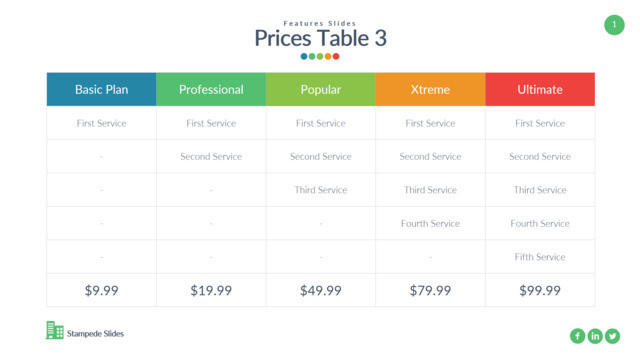Click the $99.99 price cell
The image size is (640, 360).
point(540,290)
